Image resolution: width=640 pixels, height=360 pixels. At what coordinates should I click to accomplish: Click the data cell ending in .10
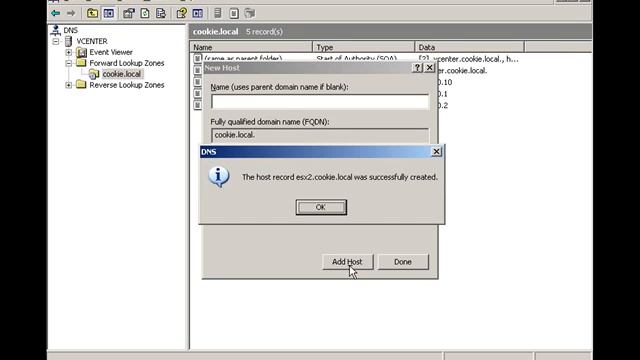pyautogui.click(x=444, y=82)
